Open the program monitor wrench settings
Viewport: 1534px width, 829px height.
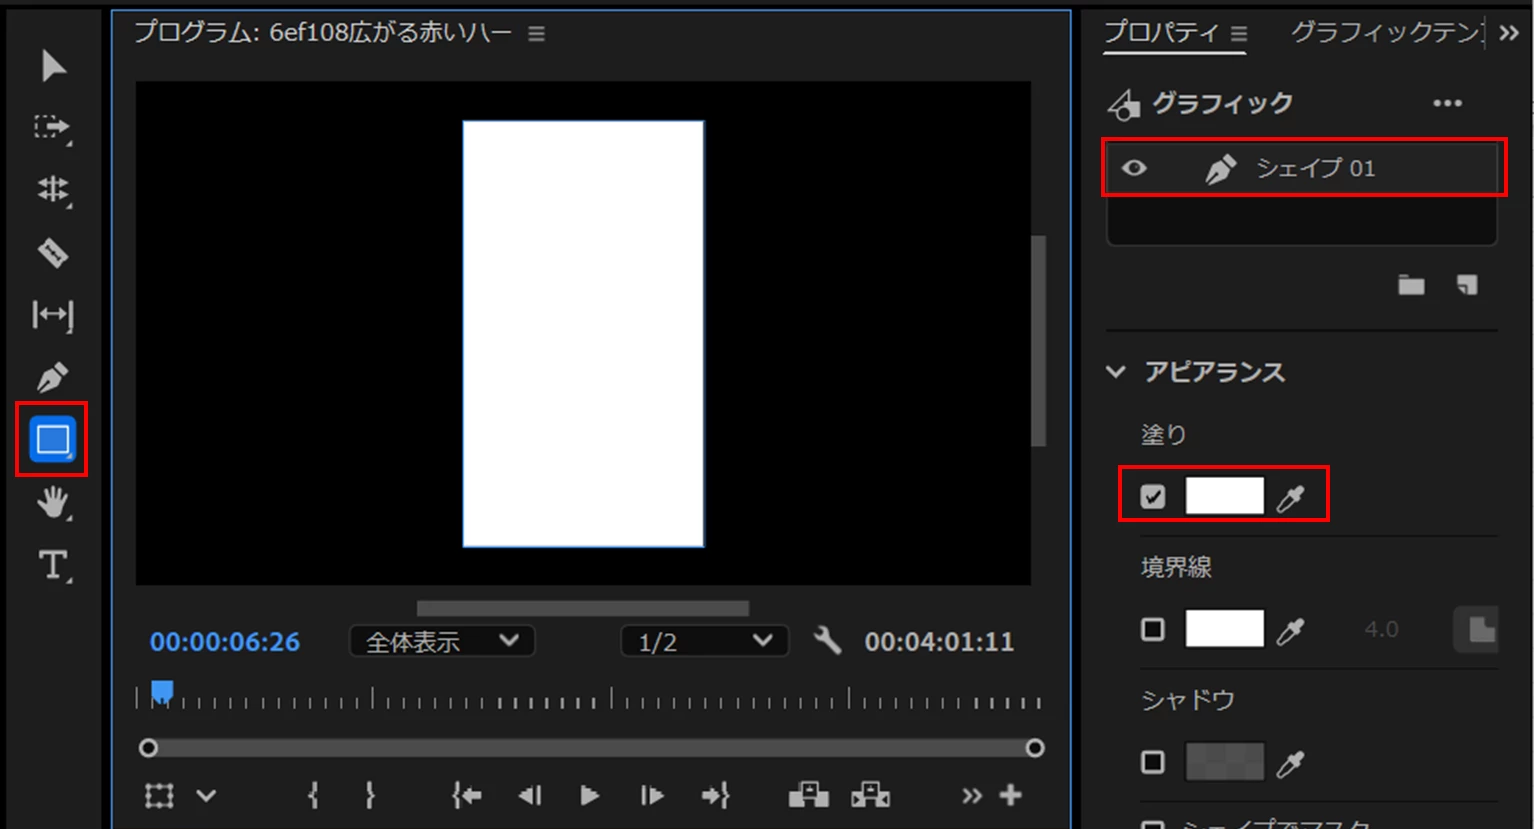pos(827,640)
